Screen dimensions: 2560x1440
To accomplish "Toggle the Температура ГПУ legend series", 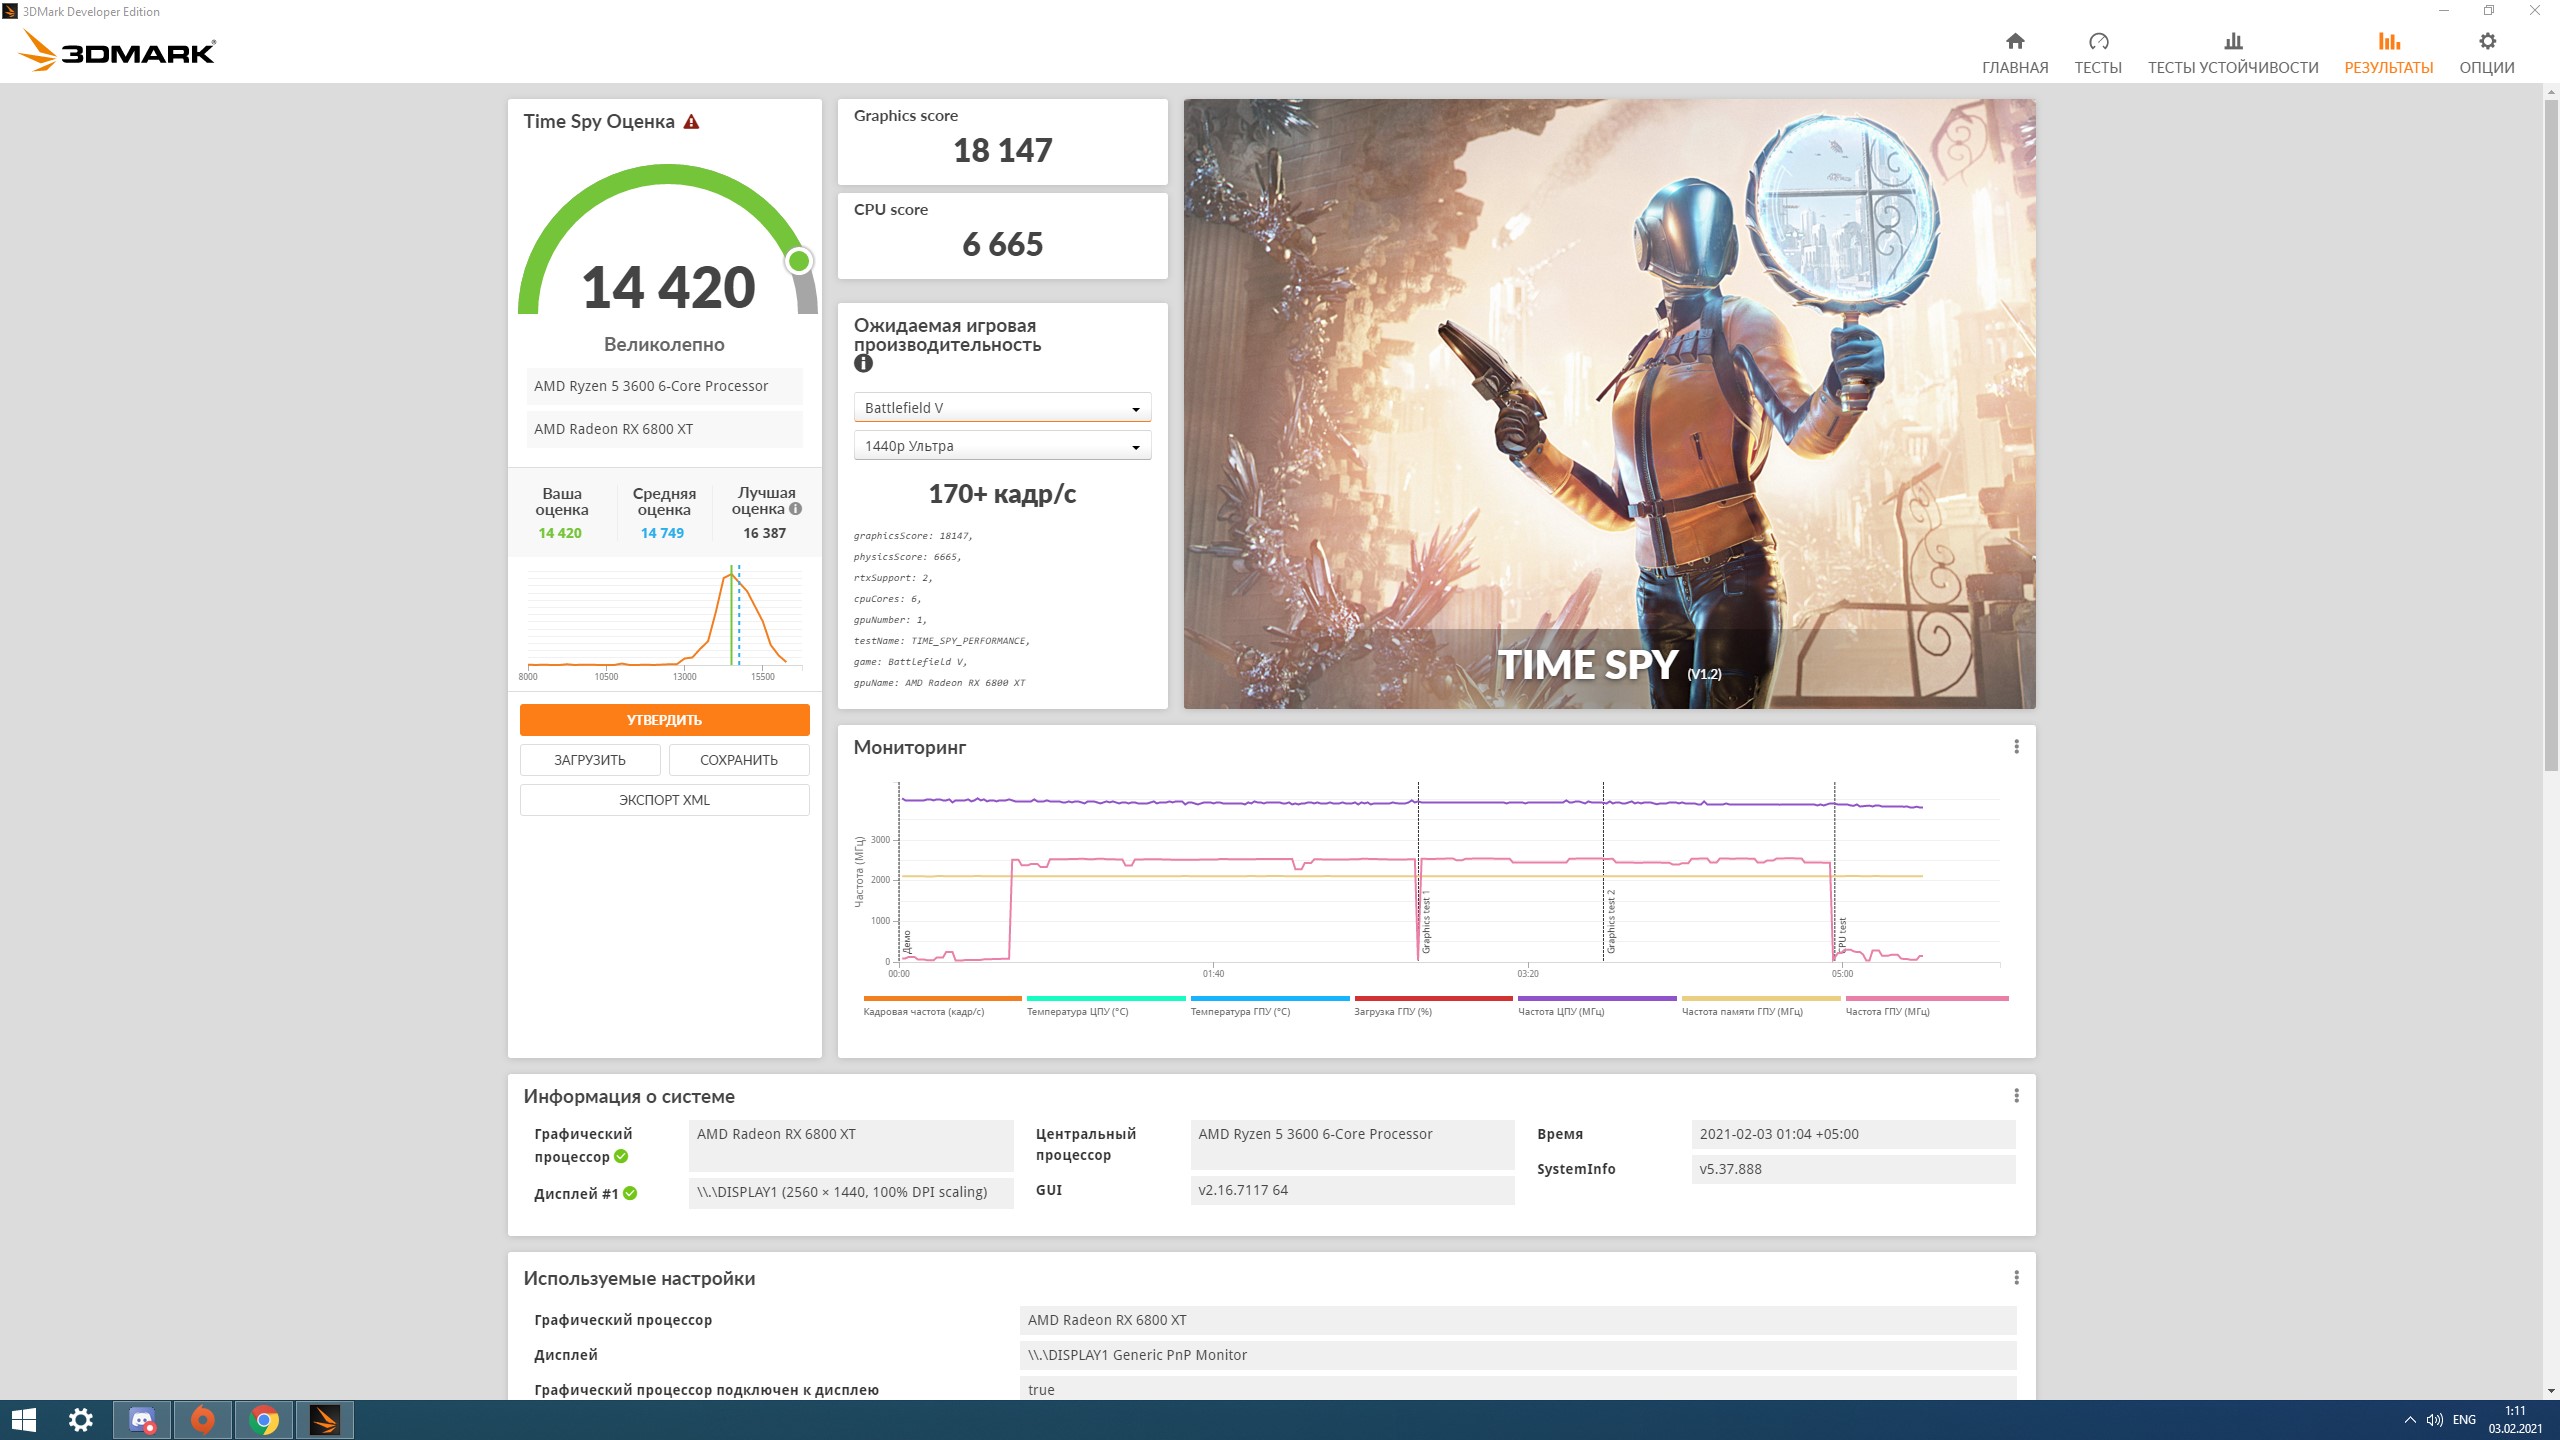I will [x=1240, y=1012].
